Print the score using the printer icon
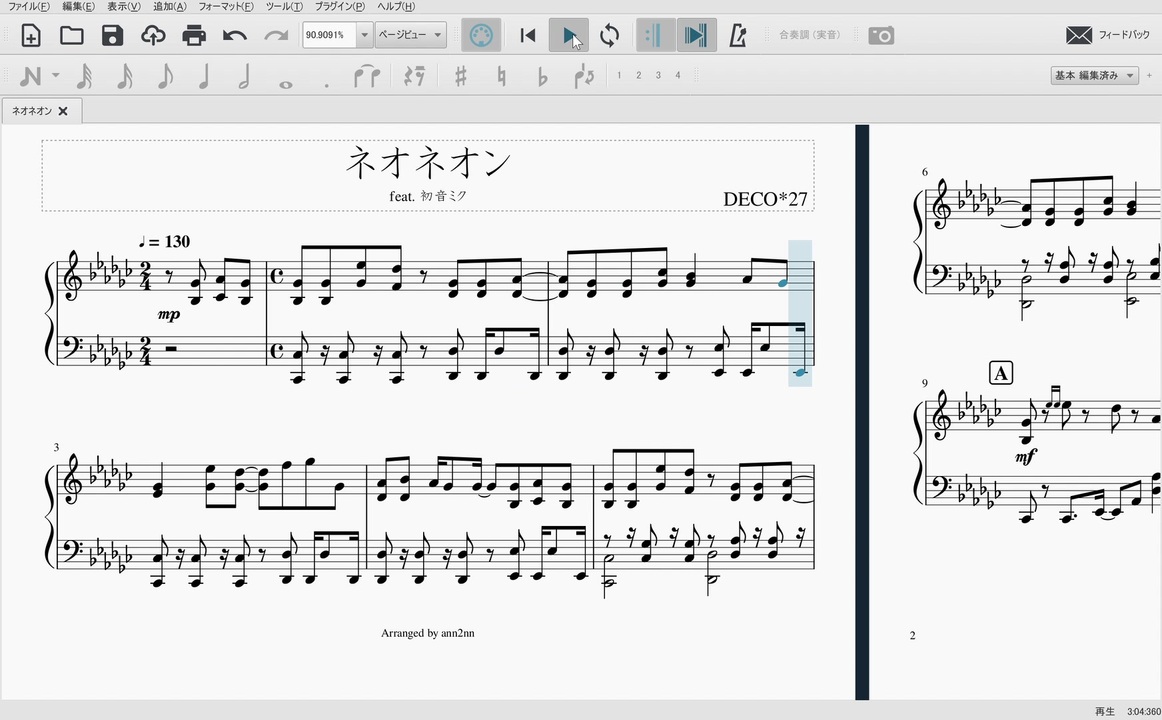Image resolution: width=1162 pixels, height=720 pixels. [x=194, y=36]
